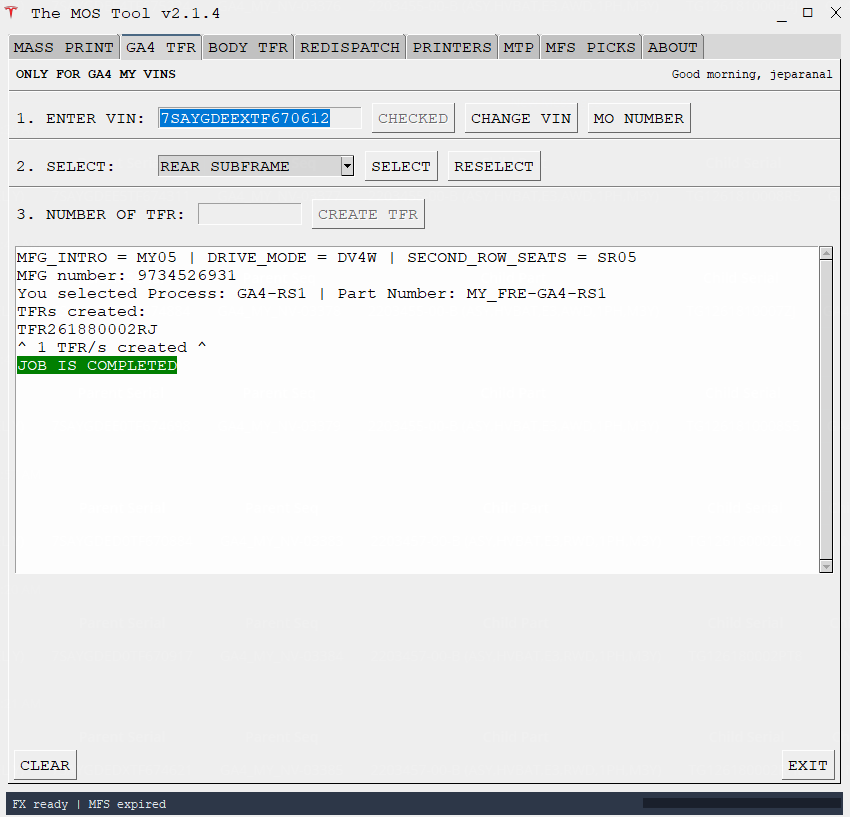Focus the NUMBER OF TFR field
Image resolution: width=850 pixels, height=817 pixels.
click(250, 214)
